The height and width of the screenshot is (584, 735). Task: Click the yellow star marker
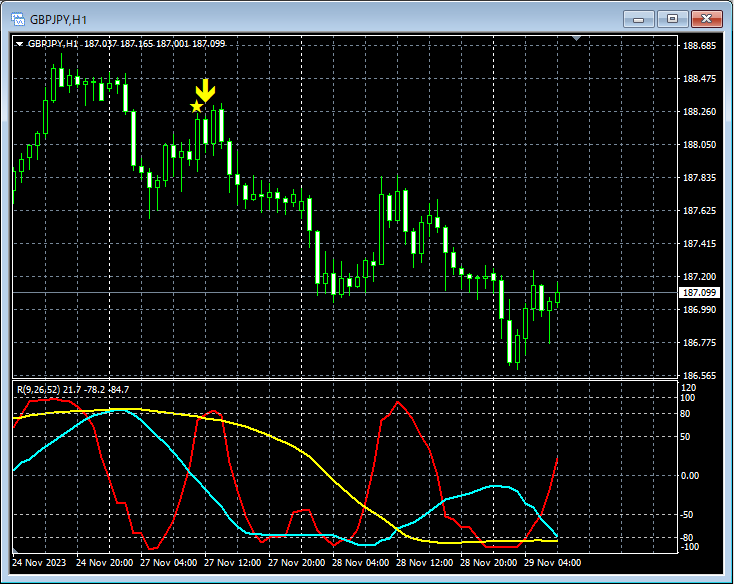click(196, 106)
